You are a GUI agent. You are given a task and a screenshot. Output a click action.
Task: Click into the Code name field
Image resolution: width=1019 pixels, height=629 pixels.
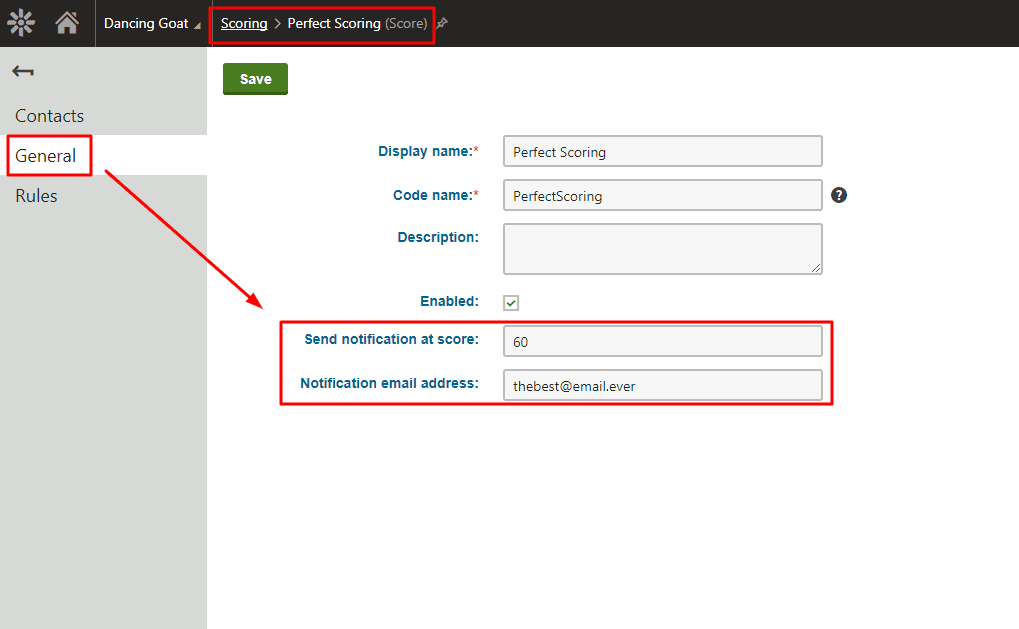click(x=663, y=196)
